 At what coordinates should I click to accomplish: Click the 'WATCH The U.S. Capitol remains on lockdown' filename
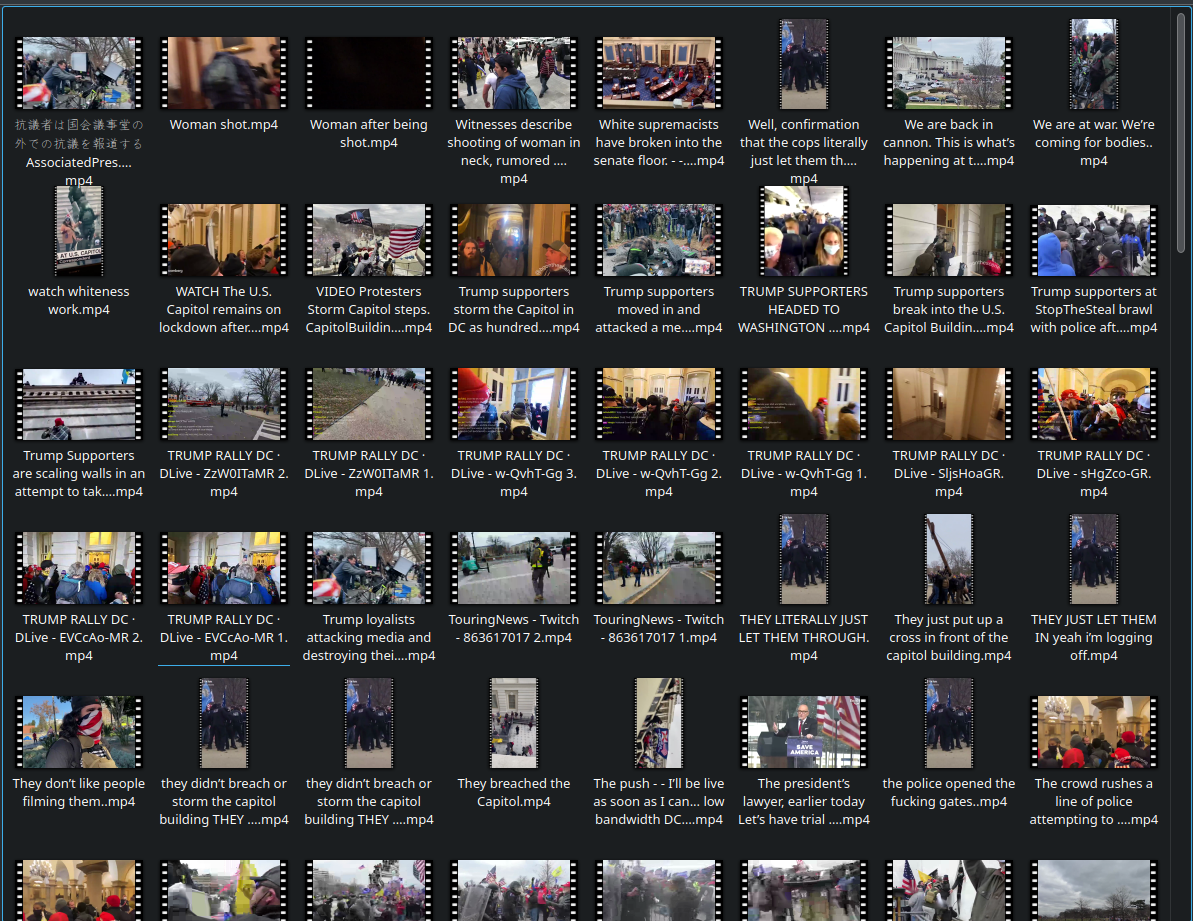224,310
